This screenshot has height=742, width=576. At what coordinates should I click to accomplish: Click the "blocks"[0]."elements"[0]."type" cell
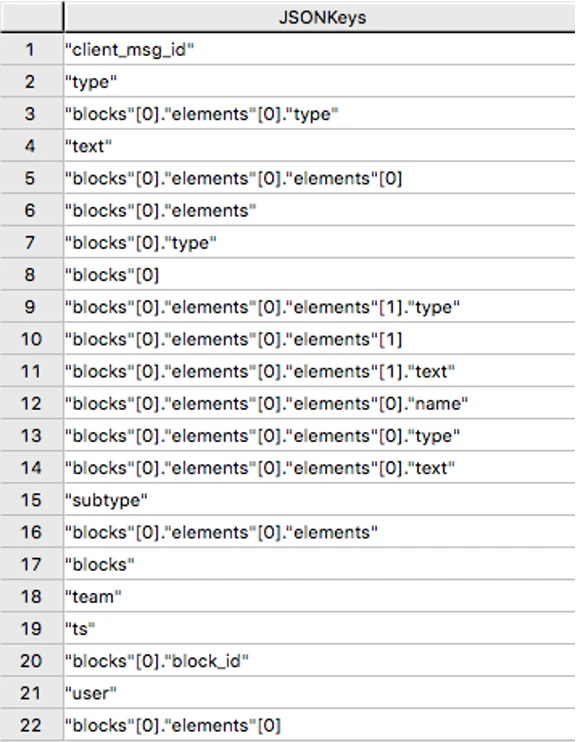(x=320, y=114)
